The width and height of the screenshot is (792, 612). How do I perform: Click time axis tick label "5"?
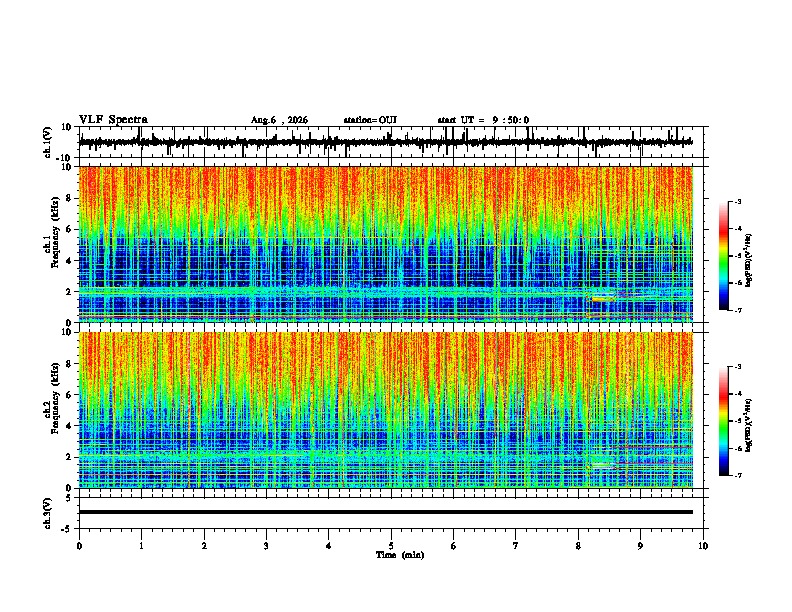coord(391,546)
